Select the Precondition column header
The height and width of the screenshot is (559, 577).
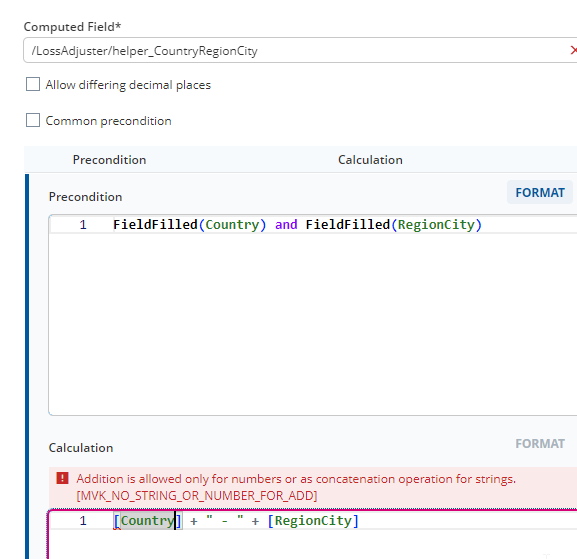tap(109, 160)
